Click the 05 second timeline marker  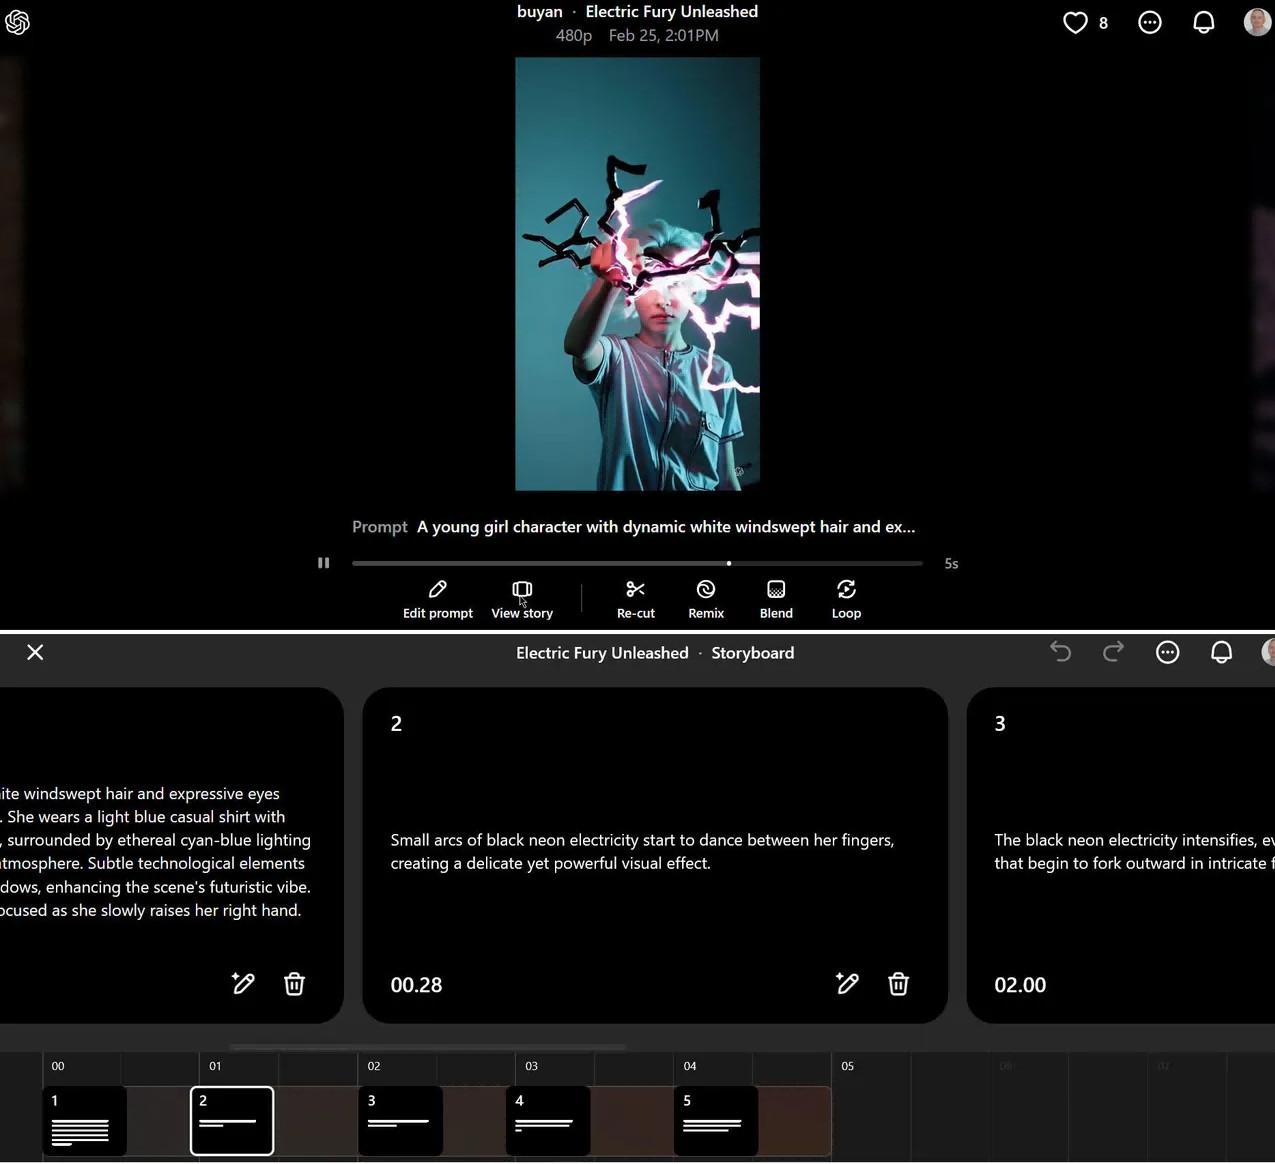click(848, 1066)
